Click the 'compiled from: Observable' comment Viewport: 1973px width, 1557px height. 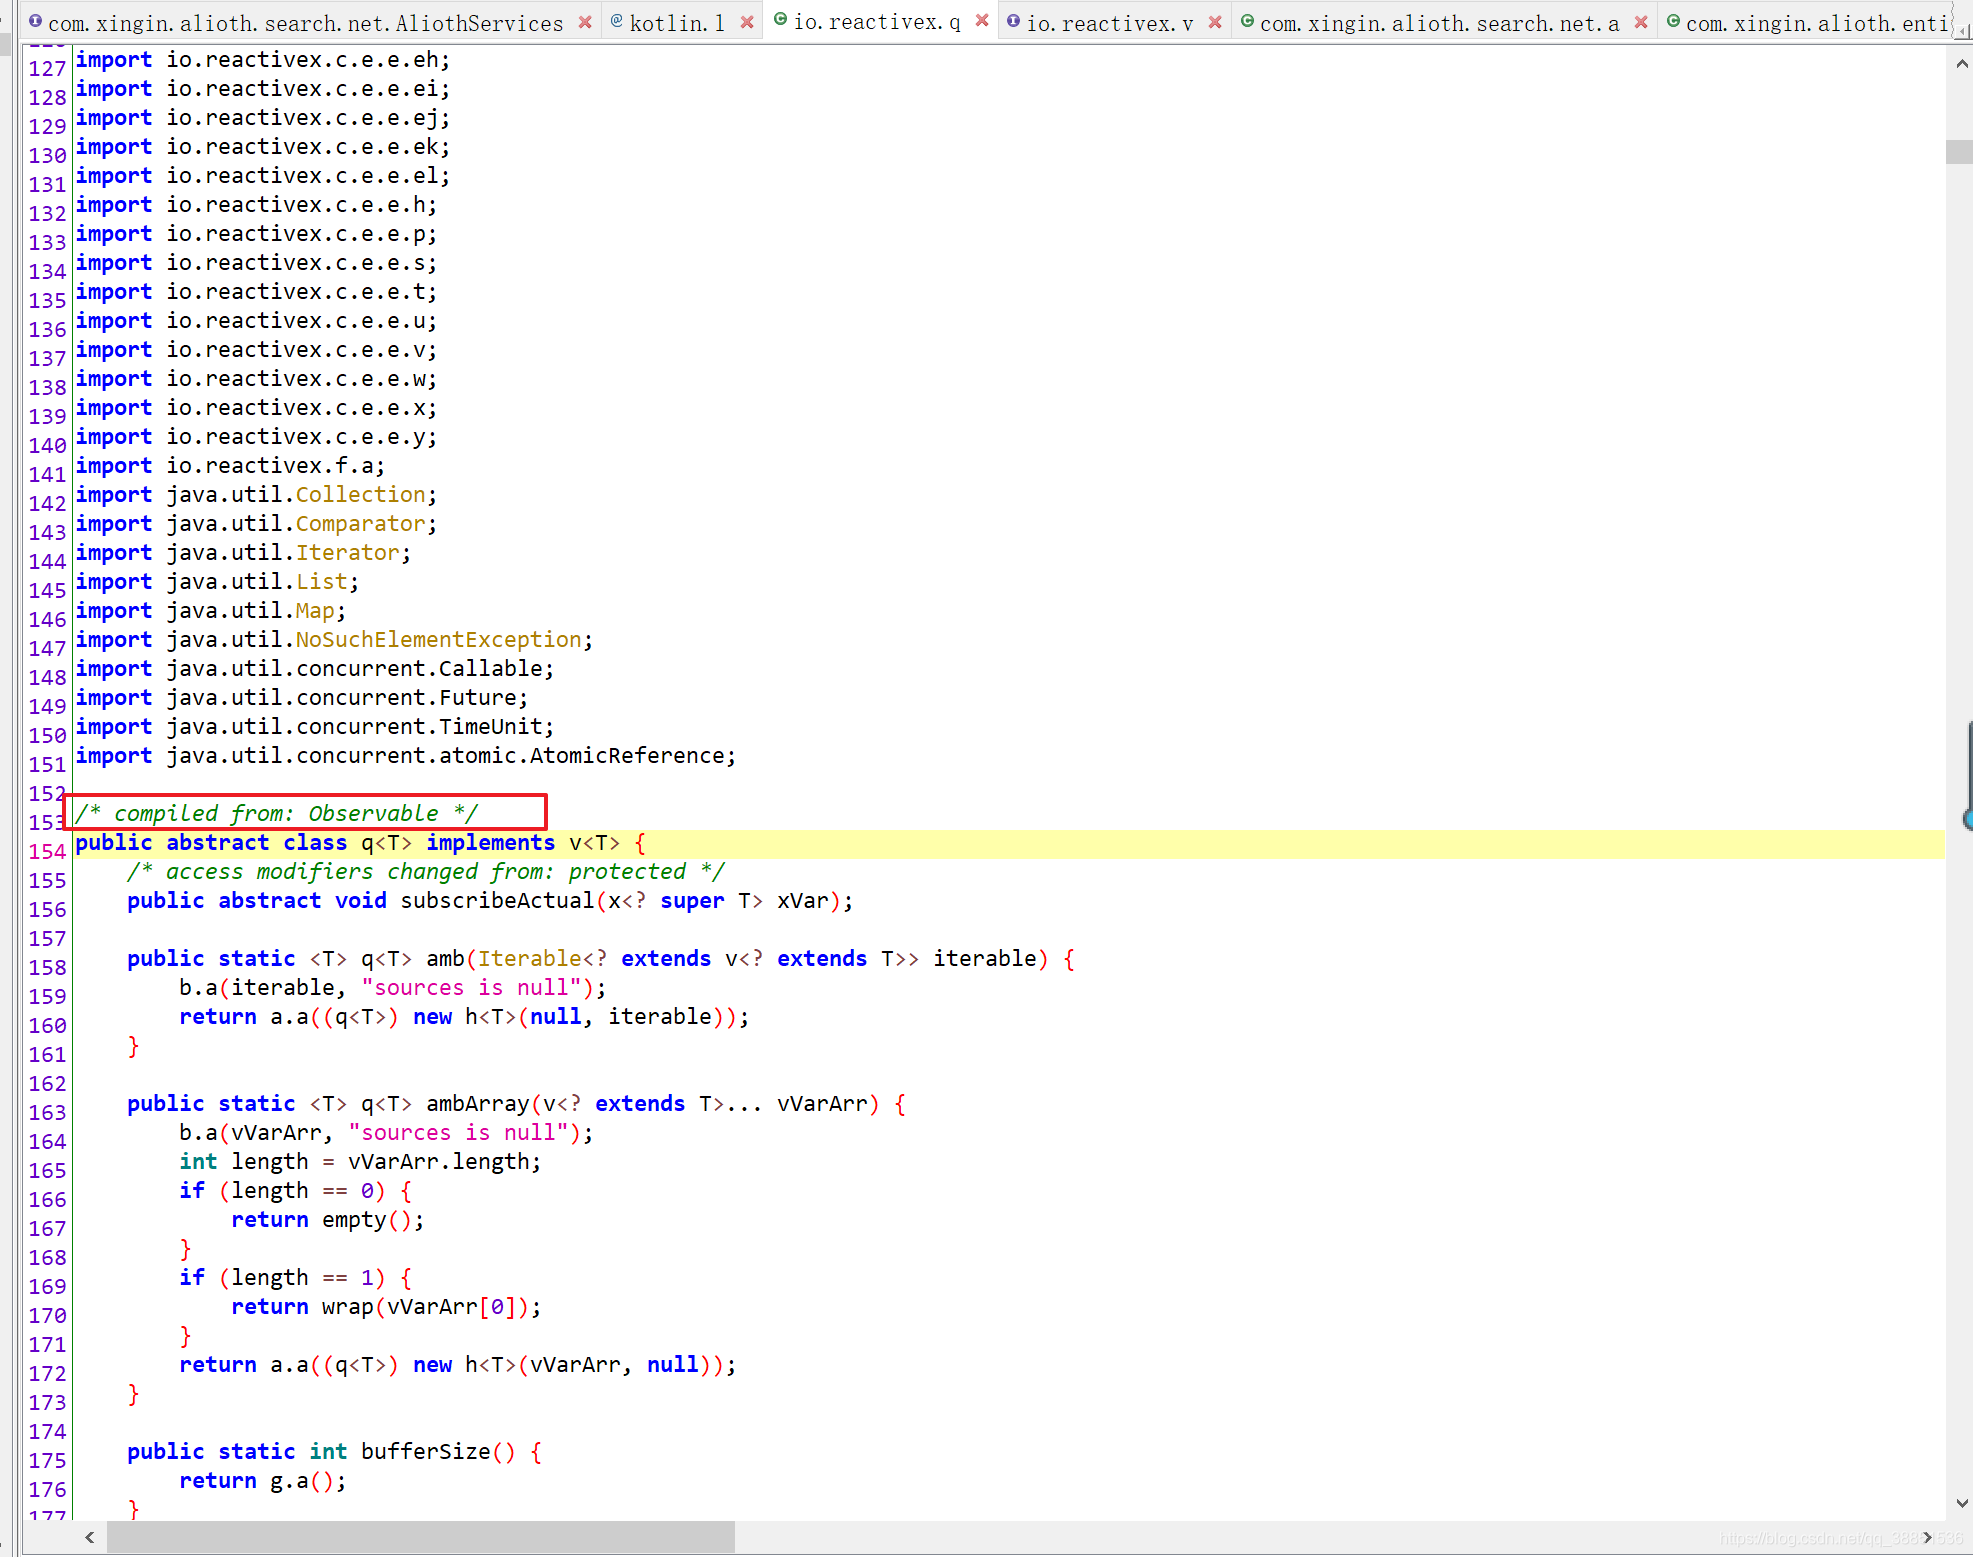point(277,814)
